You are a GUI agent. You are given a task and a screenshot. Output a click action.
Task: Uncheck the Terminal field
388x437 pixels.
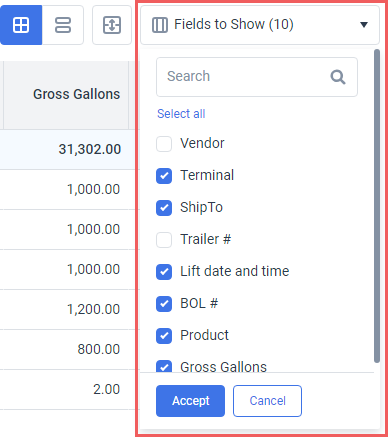(164, 176)
